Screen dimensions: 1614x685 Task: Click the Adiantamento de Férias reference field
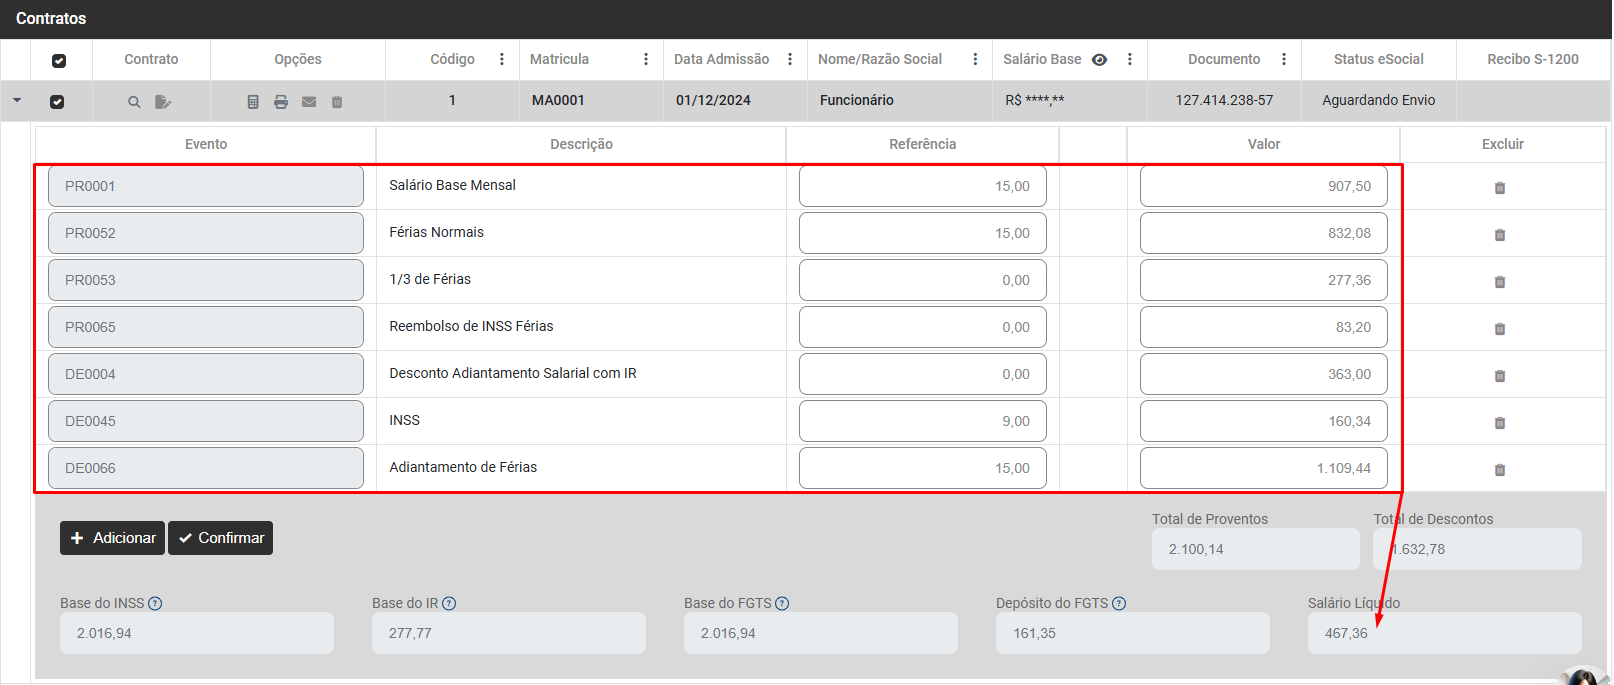923,468
